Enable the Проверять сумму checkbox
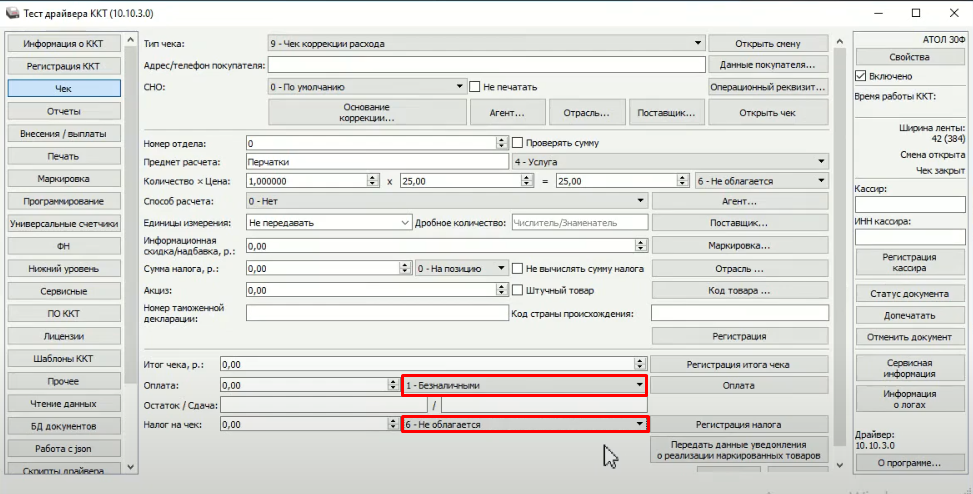The image size is (973, 494). (518, 143)
